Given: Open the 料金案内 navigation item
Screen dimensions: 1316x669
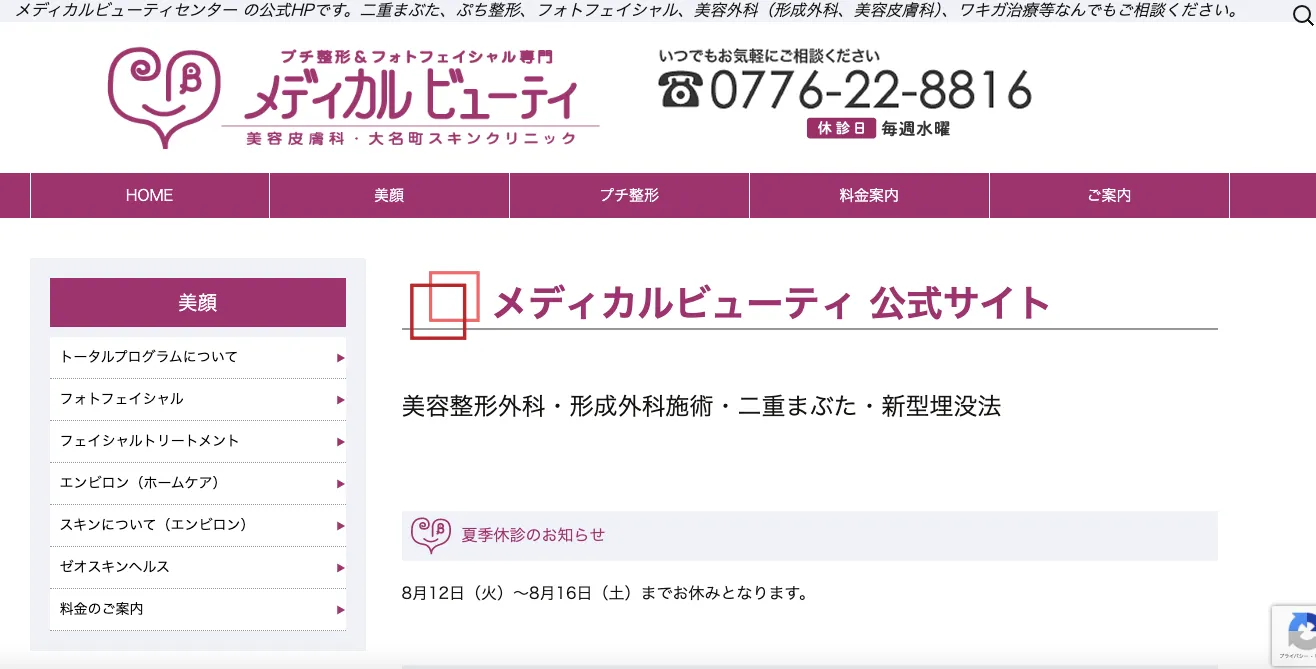Looking at the screenshot, I should coord(869,195).
